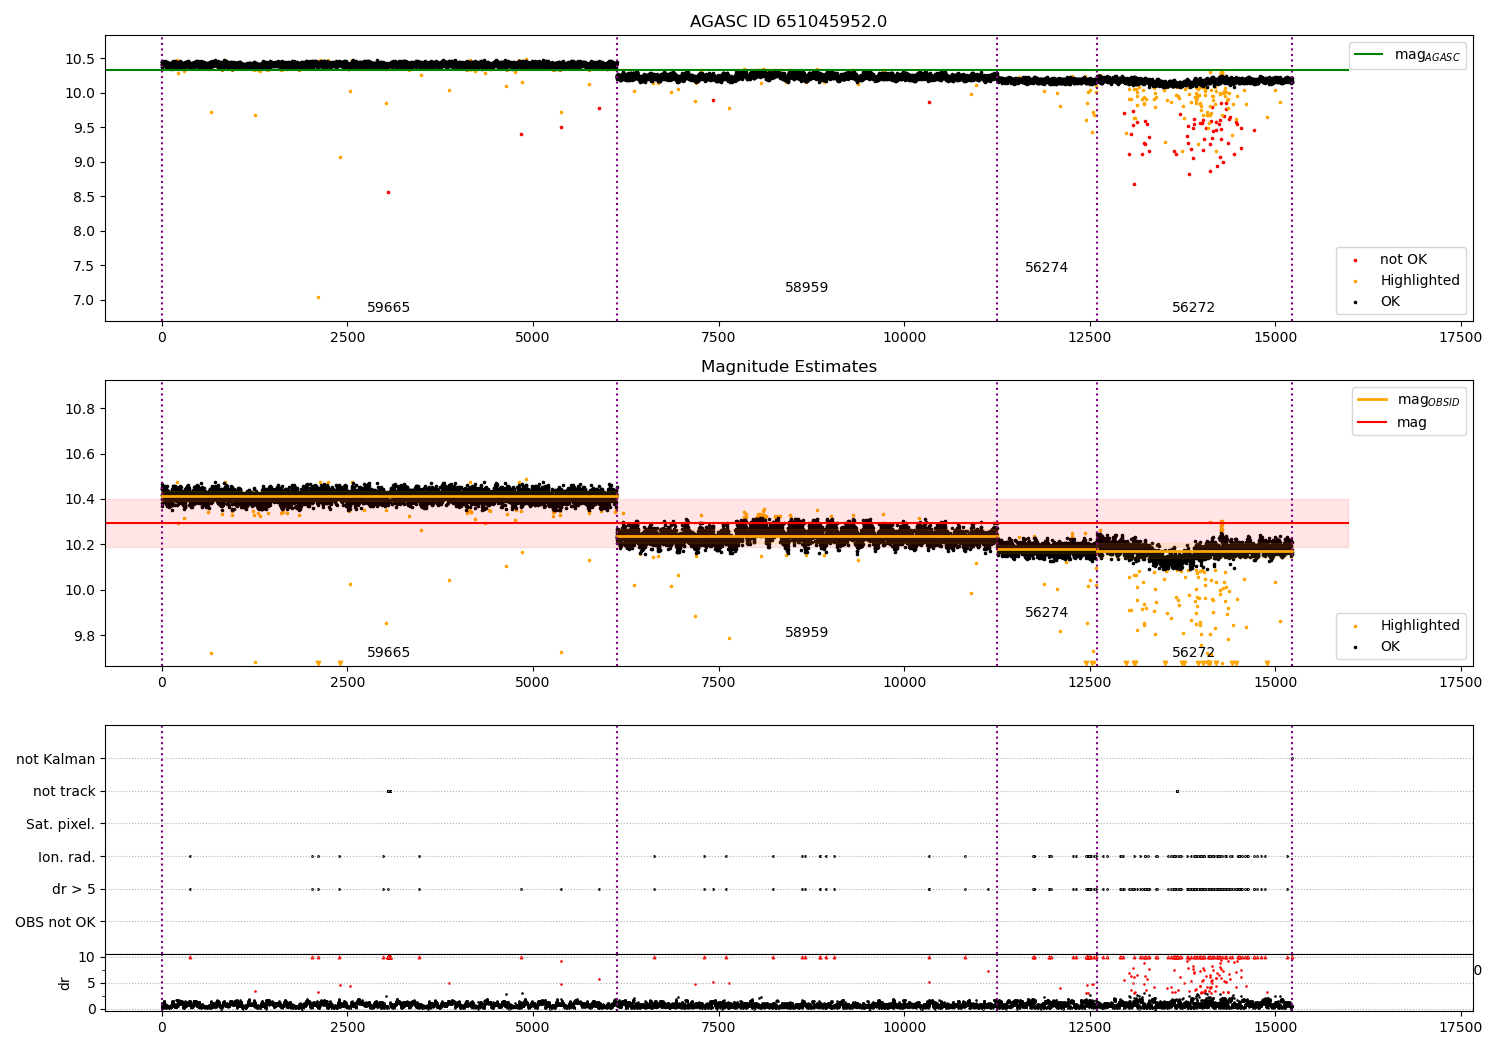Click the 'Magnitude Estimates' subplot title
1500x1050 pixels.
[788, 367]
